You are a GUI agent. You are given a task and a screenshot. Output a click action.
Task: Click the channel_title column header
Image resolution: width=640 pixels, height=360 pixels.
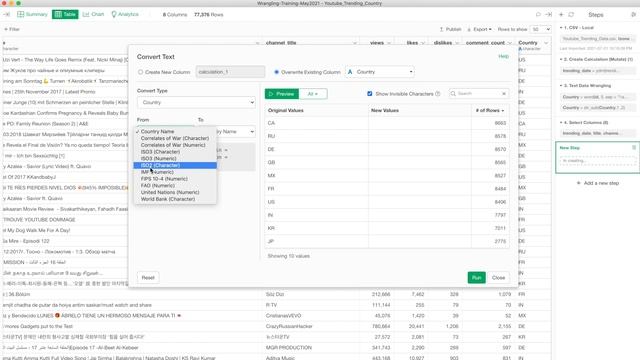[x=281, y=43]
